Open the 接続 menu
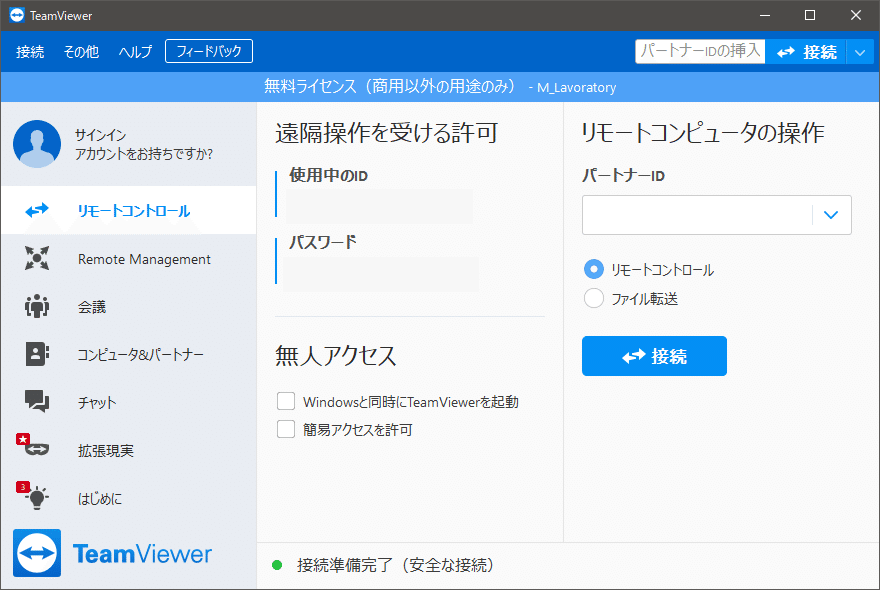 (30, 52)
